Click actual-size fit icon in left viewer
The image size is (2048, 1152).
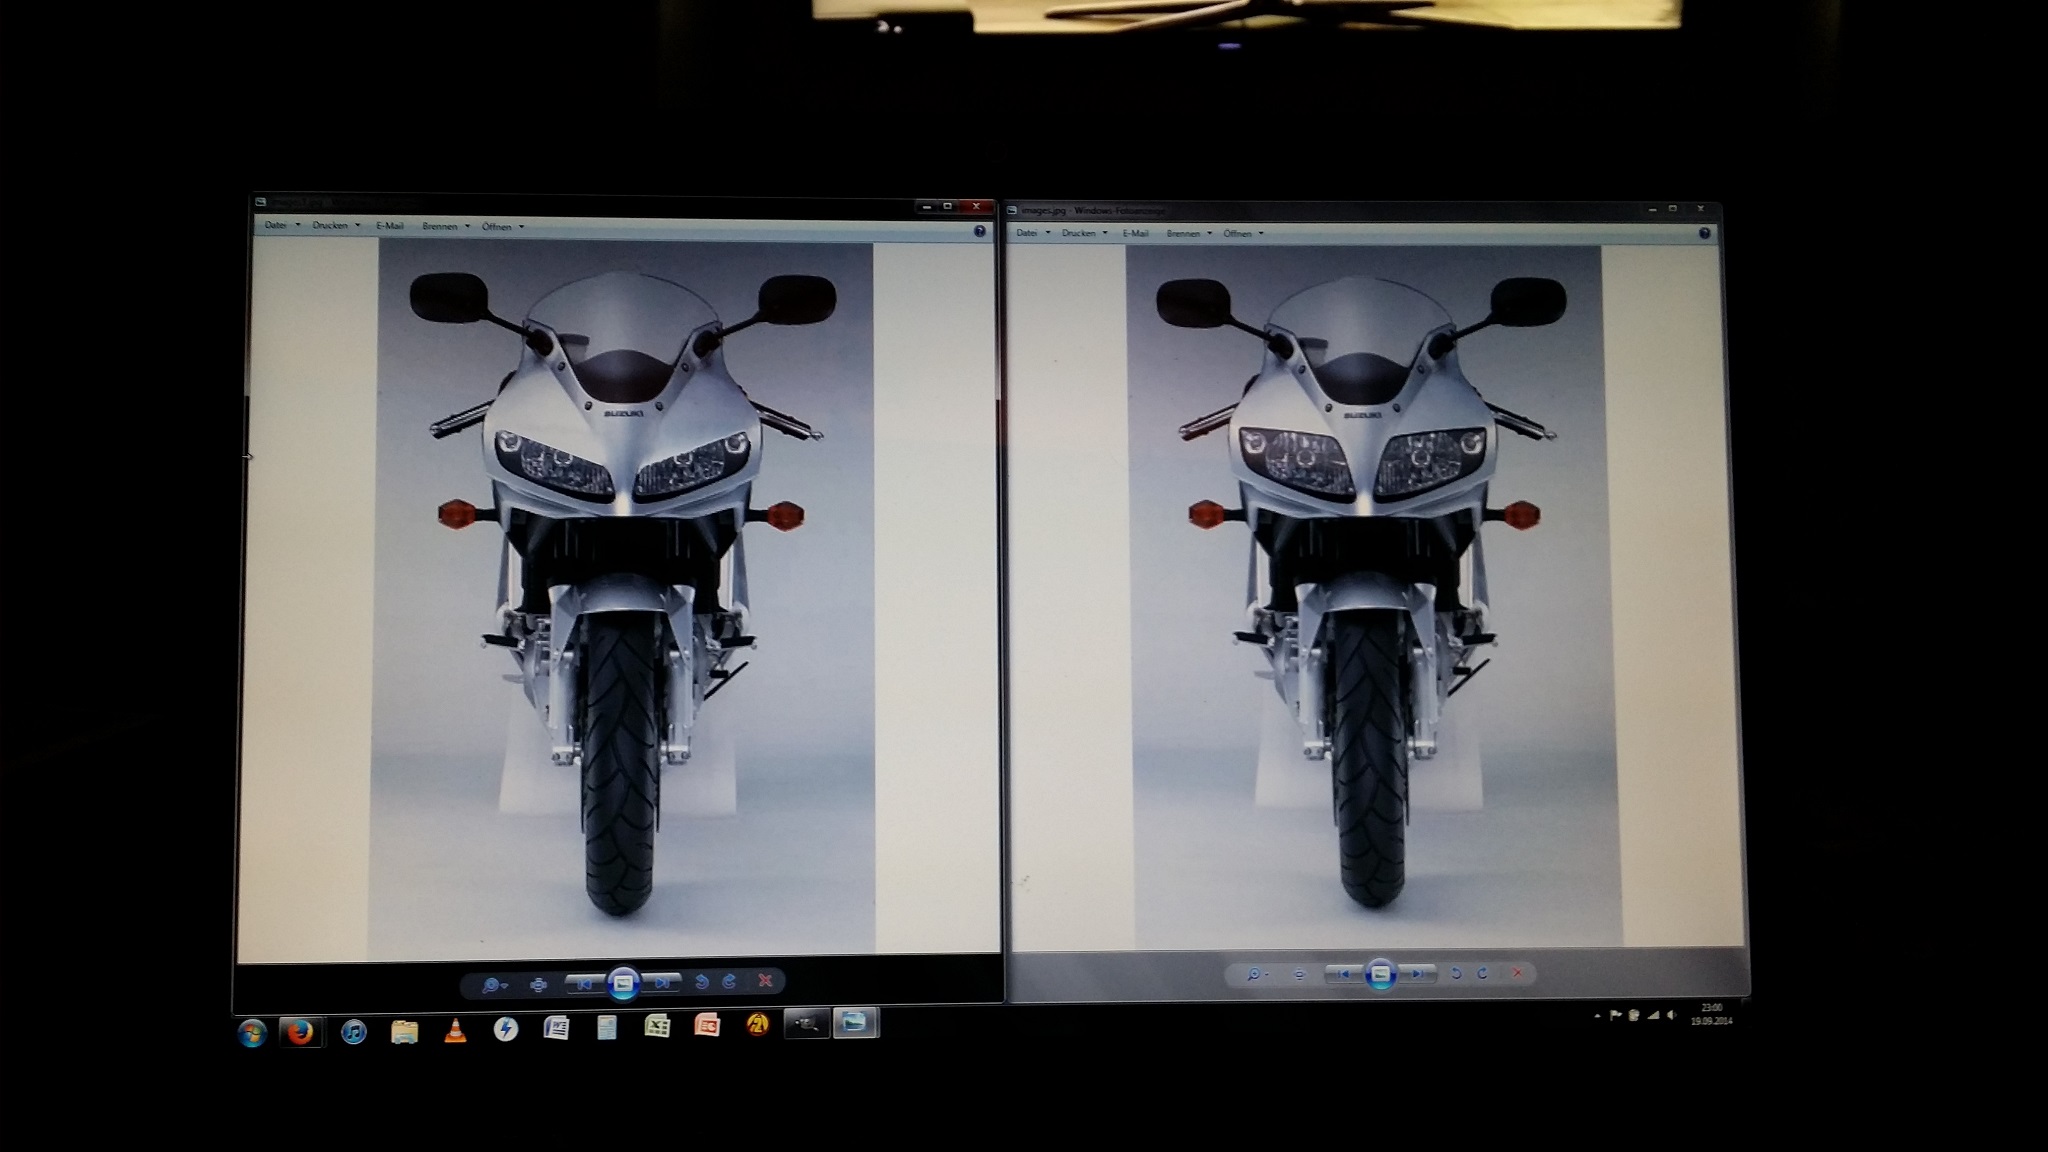(538, 984)
